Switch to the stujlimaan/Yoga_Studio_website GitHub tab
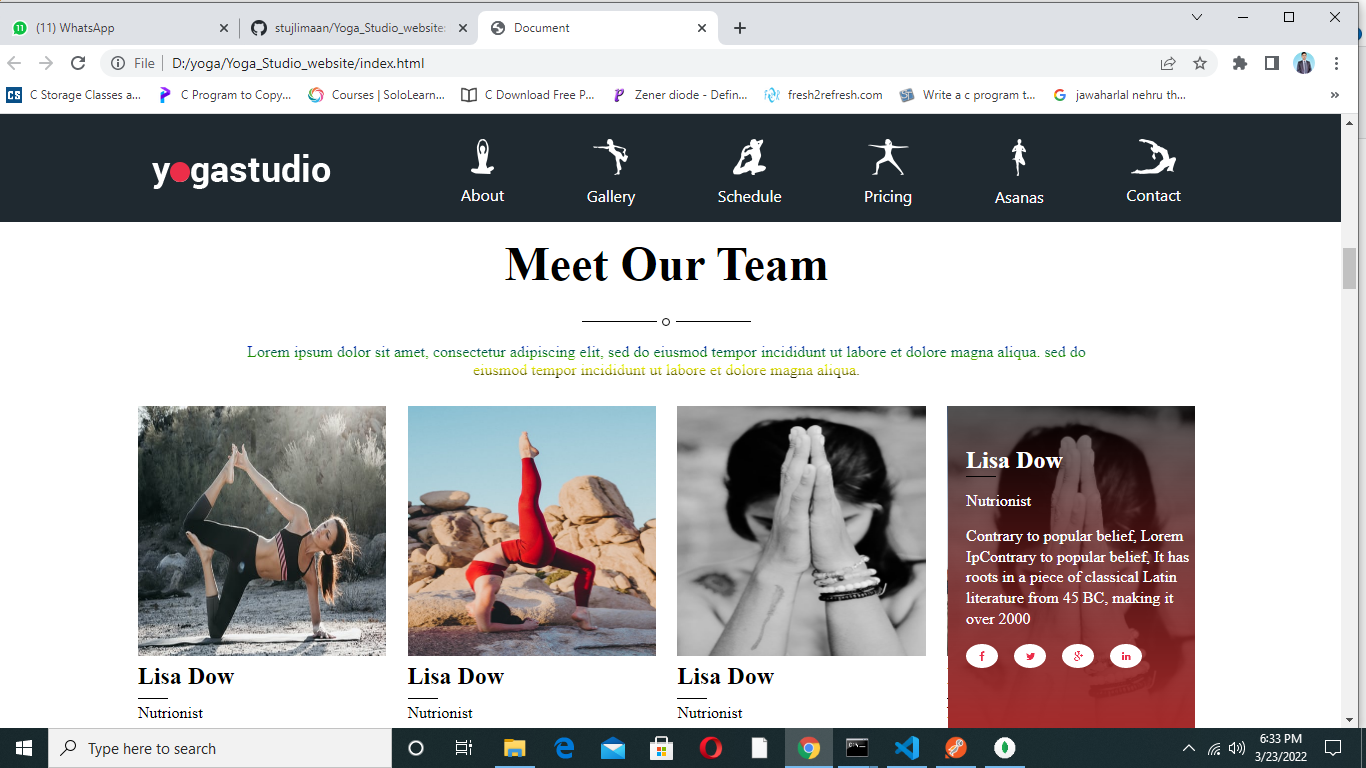This screenshot has width=1366, height=768. [358, 28]
